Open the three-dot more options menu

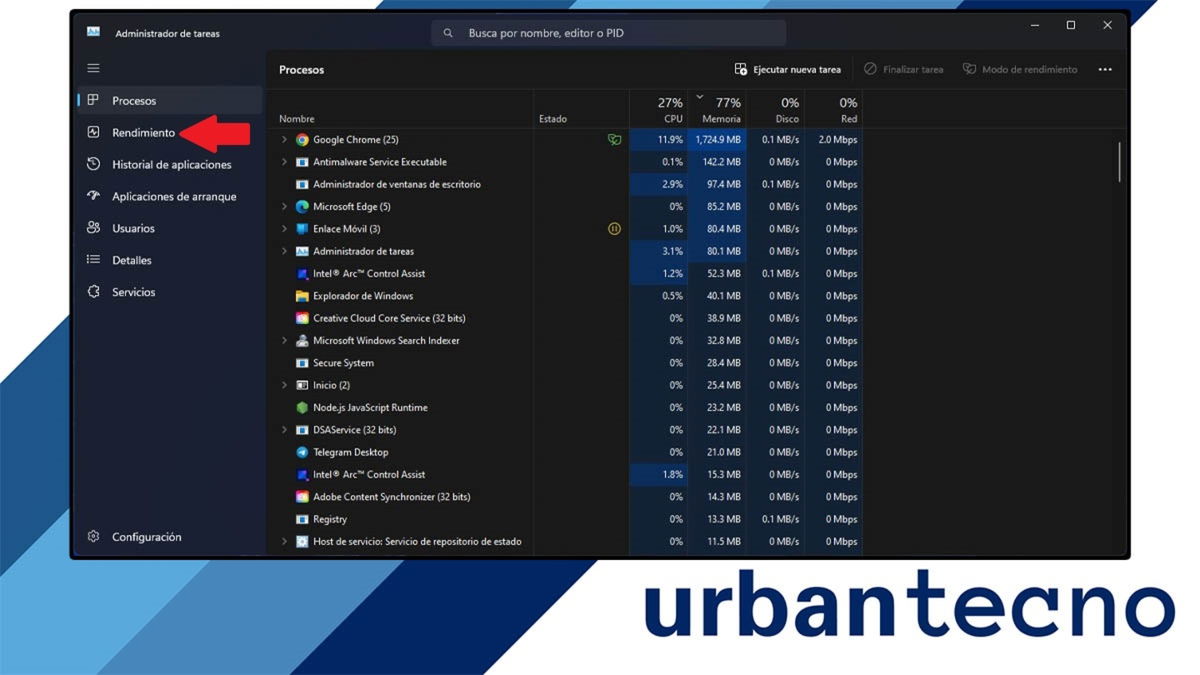coord(1104,69)
